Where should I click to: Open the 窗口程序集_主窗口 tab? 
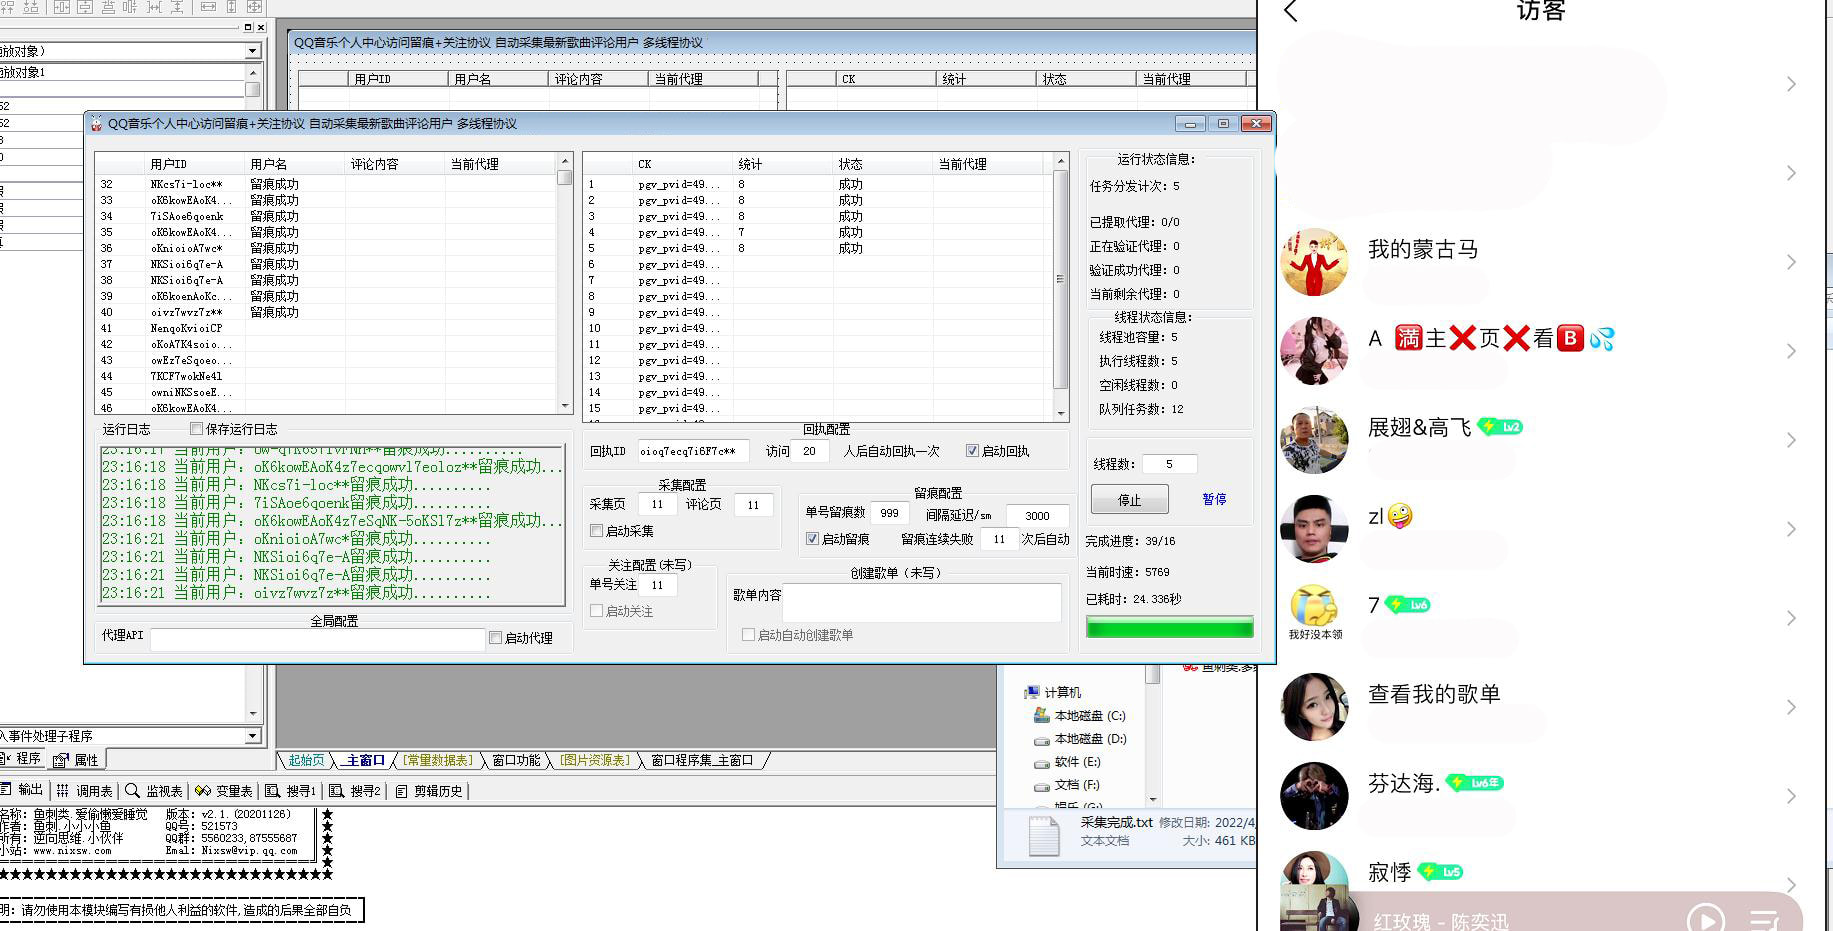(702, 761)
